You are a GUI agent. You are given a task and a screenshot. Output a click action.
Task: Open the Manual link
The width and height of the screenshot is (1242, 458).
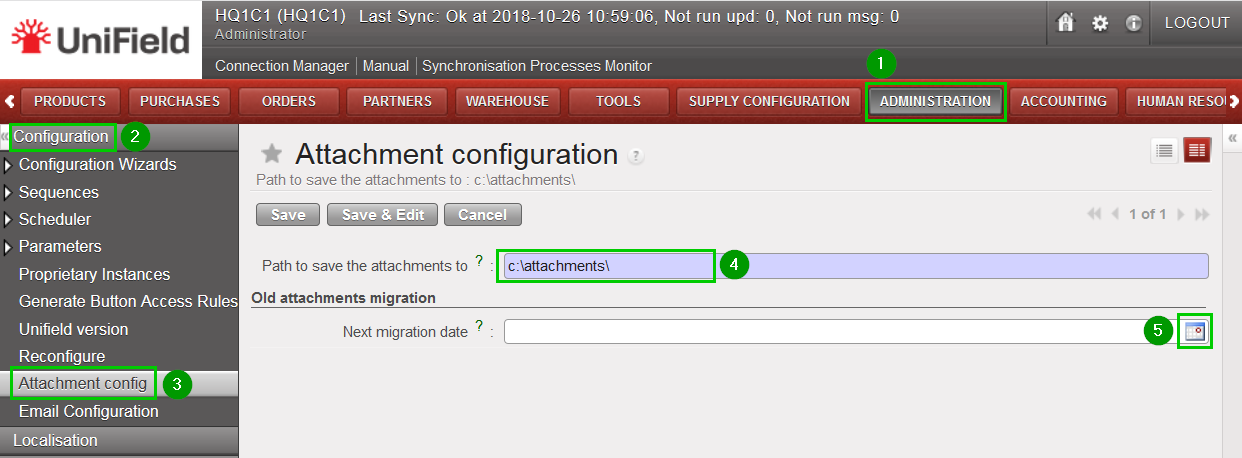385,66
